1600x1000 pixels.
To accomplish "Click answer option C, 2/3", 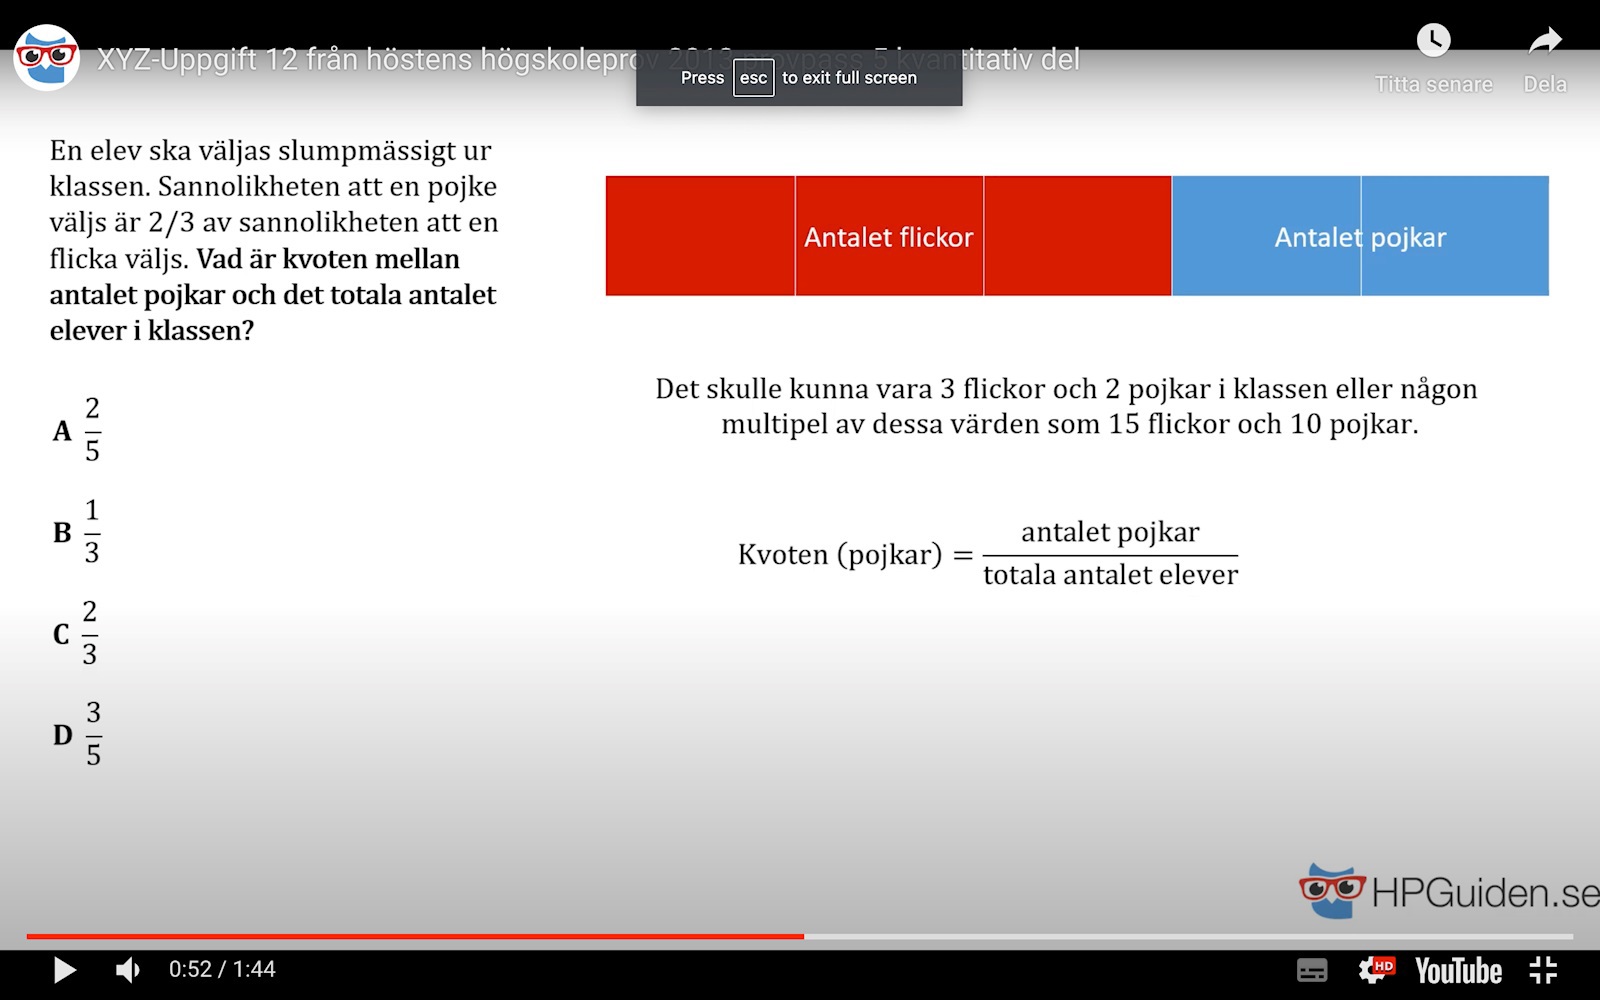I will 76,633.
